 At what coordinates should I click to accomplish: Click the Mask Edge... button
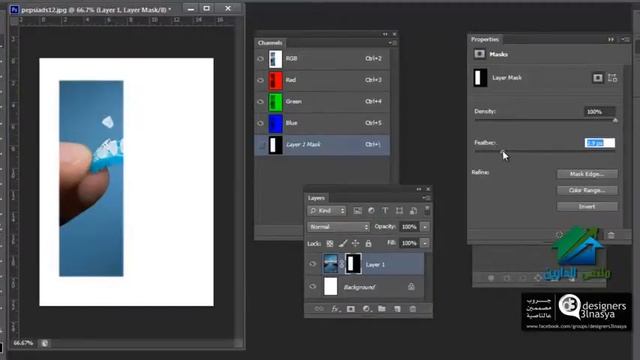pyautogui.click(x=587, y=174)
